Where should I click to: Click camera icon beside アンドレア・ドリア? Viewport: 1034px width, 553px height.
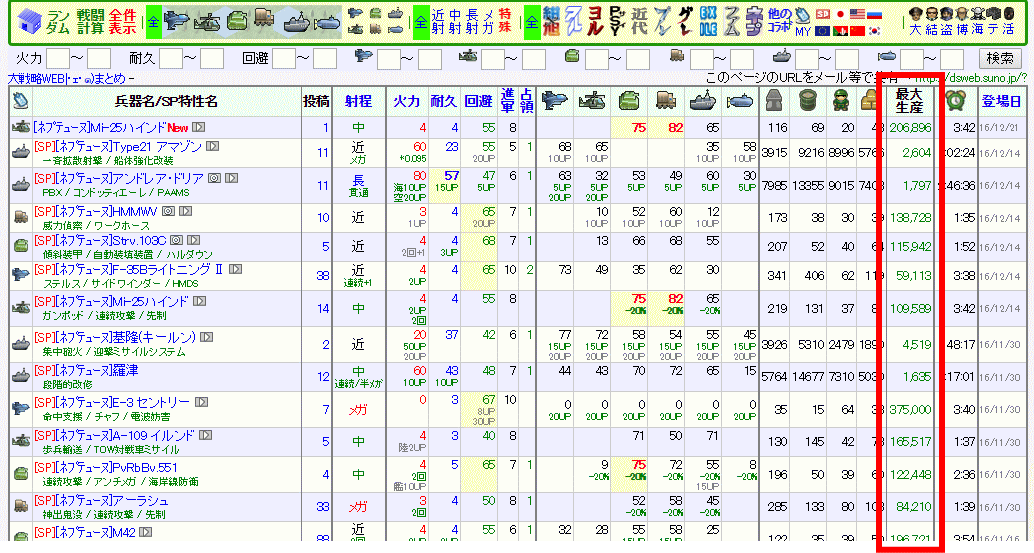(214, 178)
